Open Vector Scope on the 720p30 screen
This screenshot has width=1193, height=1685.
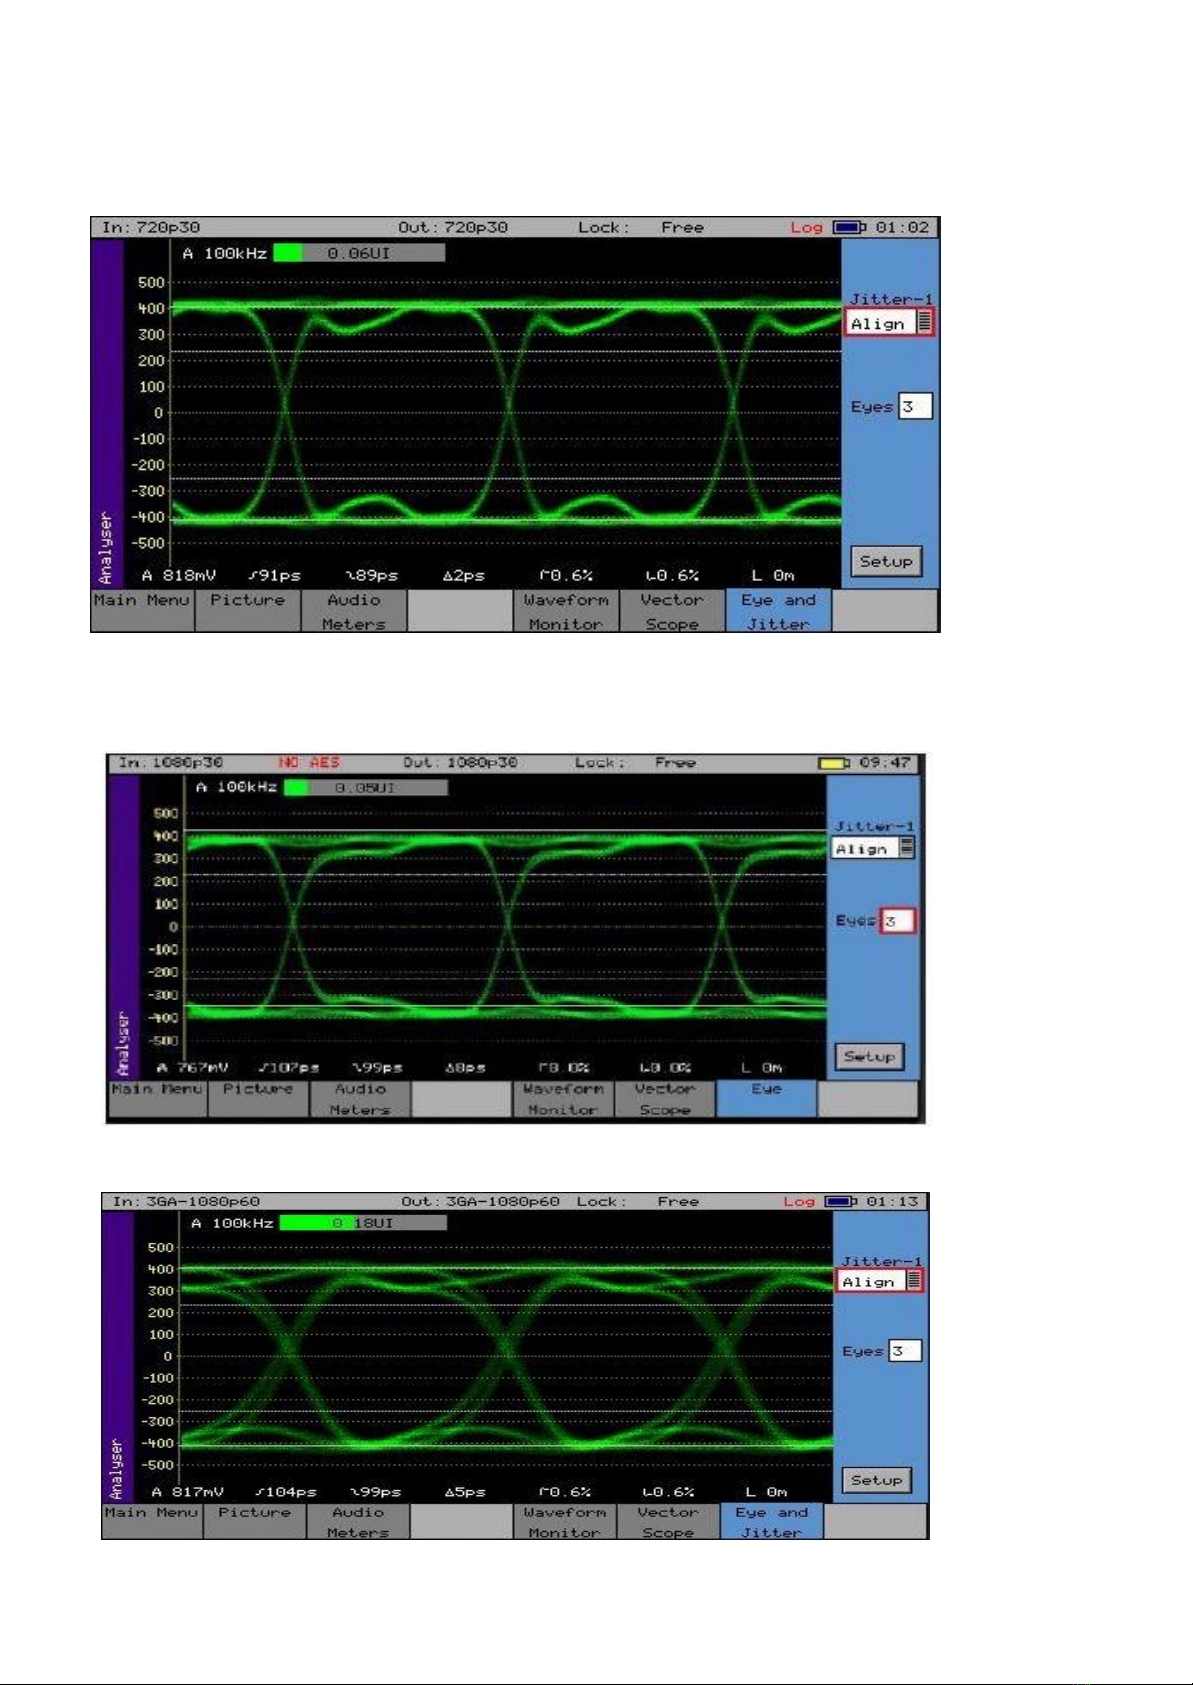point(672,610)
